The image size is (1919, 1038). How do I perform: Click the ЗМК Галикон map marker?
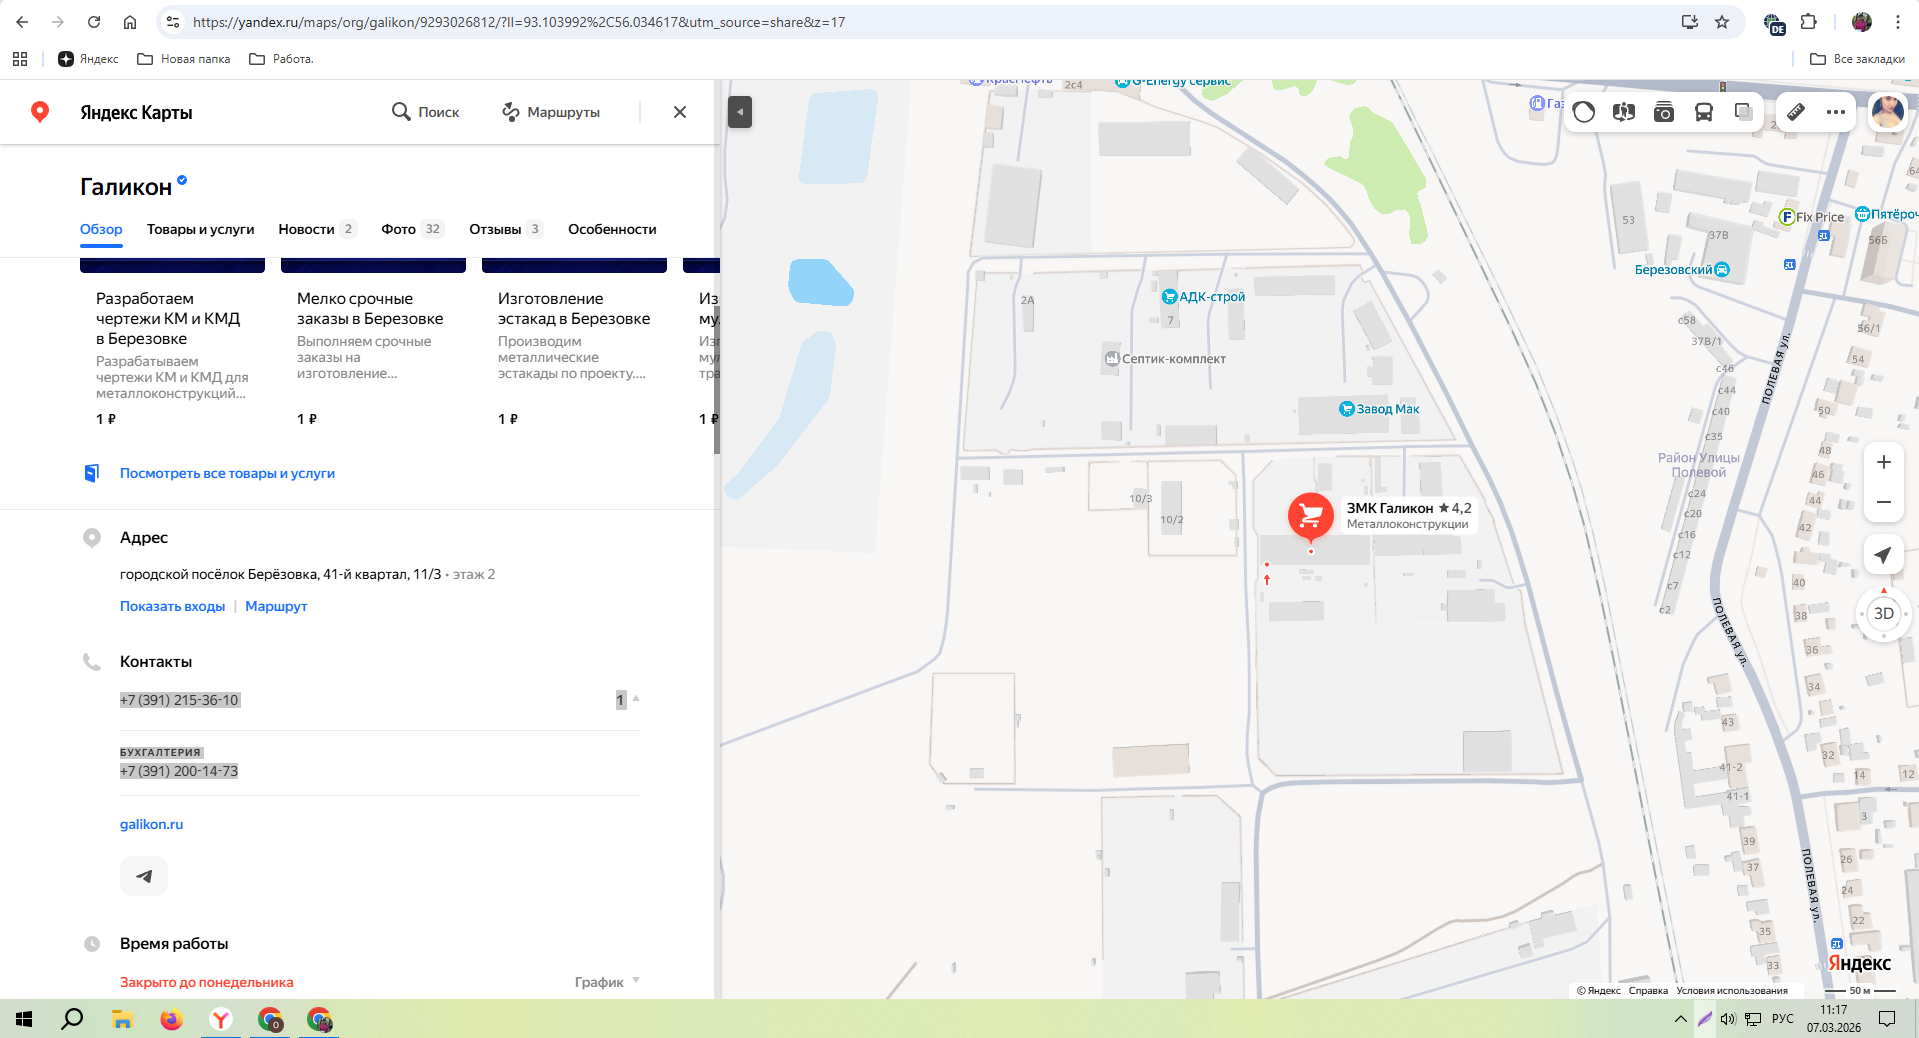point(1310,516)
